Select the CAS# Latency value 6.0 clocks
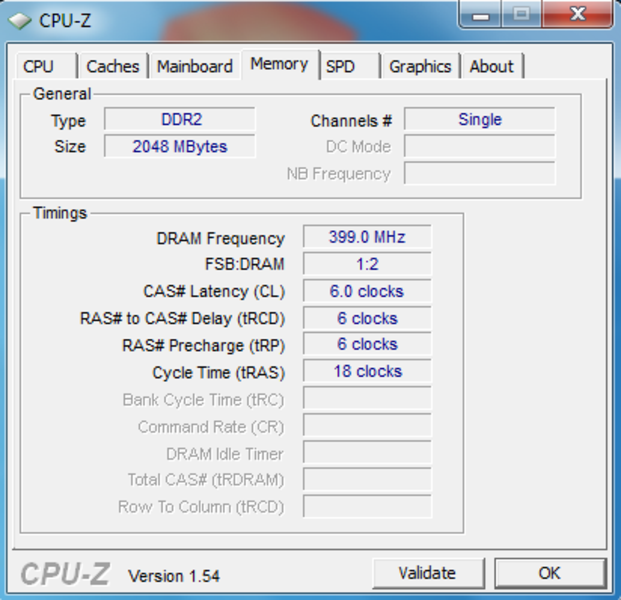 [367, 291]
